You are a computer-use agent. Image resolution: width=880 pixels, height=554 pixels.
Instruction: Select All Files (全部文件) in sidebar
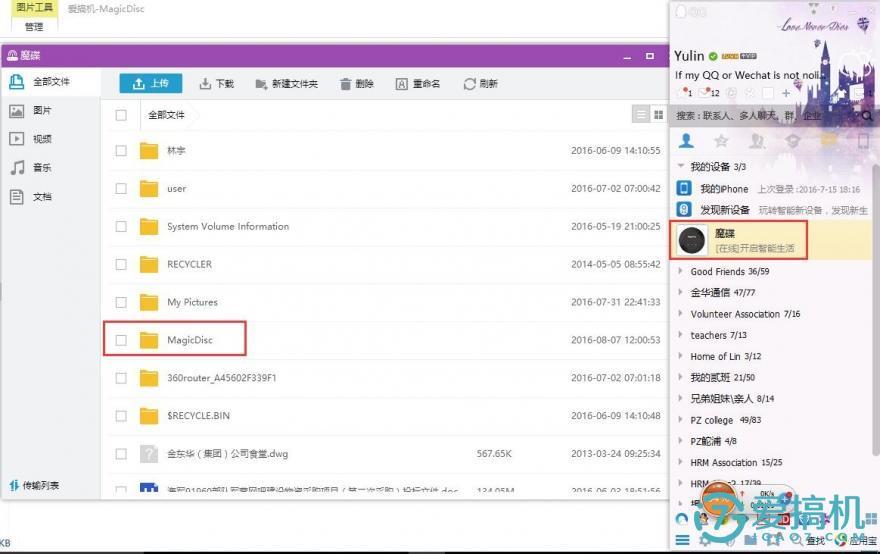pyautogui.click(x=51, y=82)
